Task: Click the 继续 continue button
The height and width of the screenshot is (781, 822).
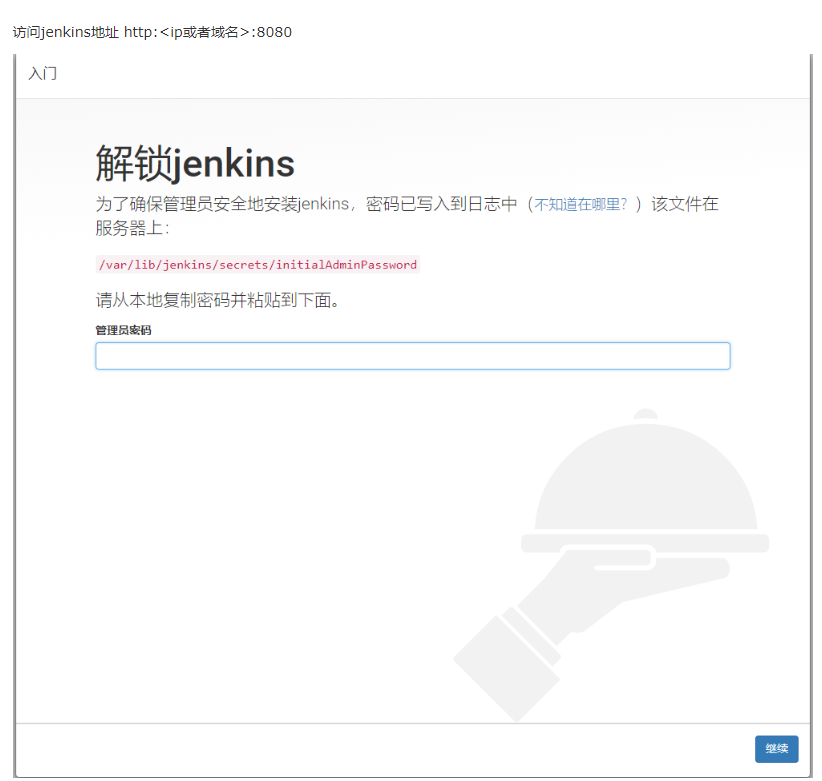Action: [x=776, y=749]
